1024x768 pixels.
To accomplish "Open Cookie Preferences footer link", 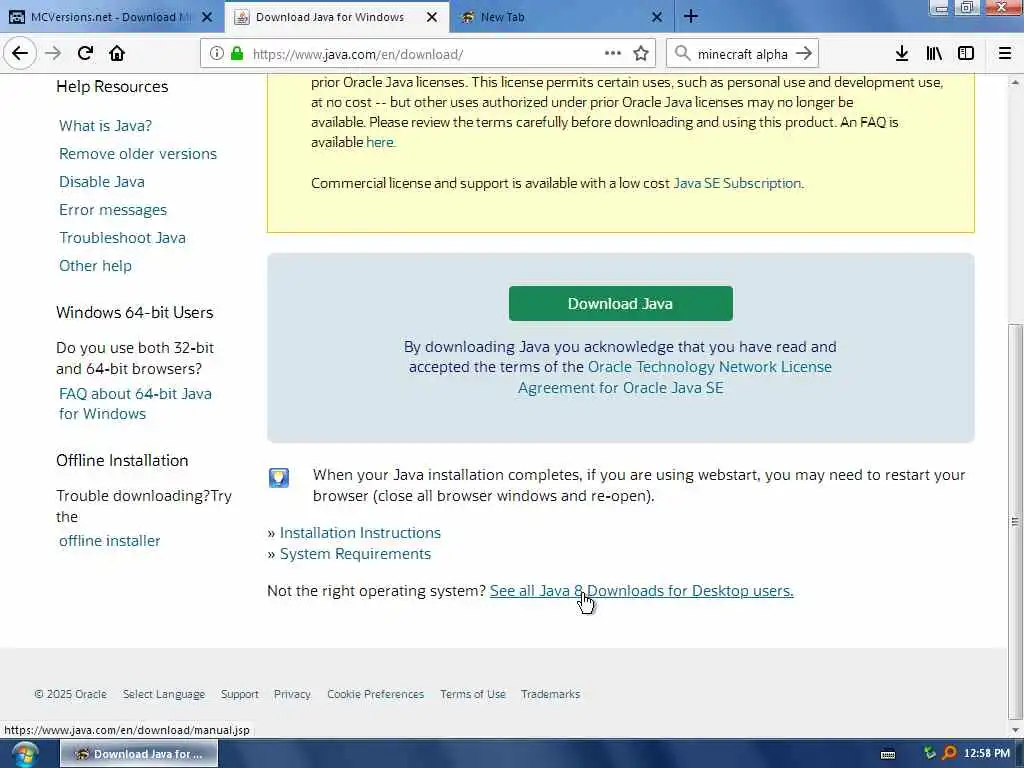I will [376, 694].
